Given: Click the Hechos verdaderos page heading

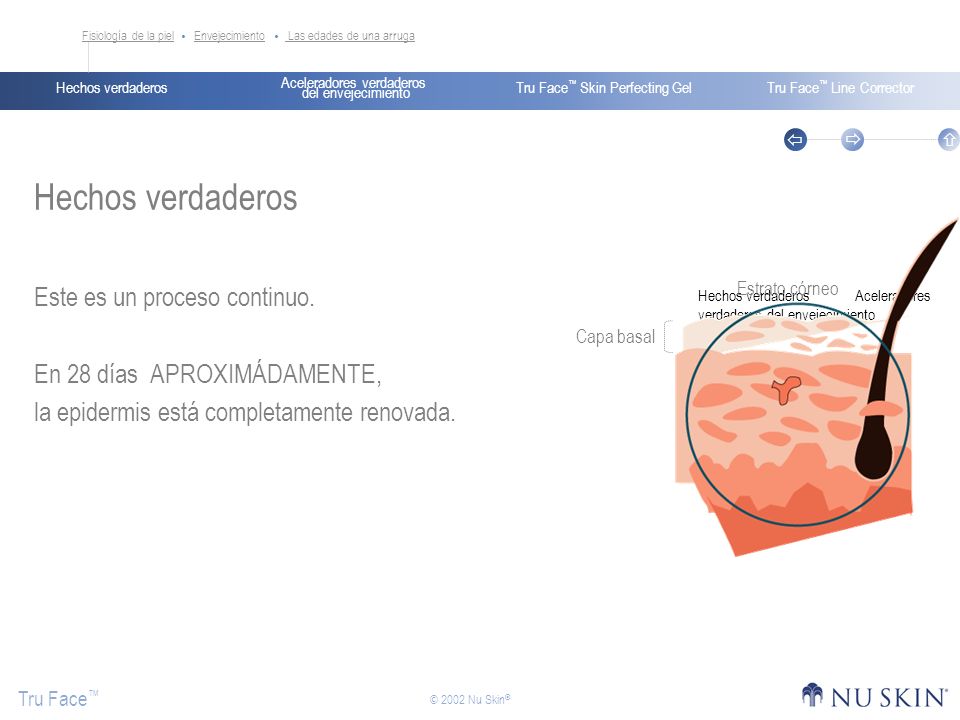Looking at the screenshot, I should (165, 198).
